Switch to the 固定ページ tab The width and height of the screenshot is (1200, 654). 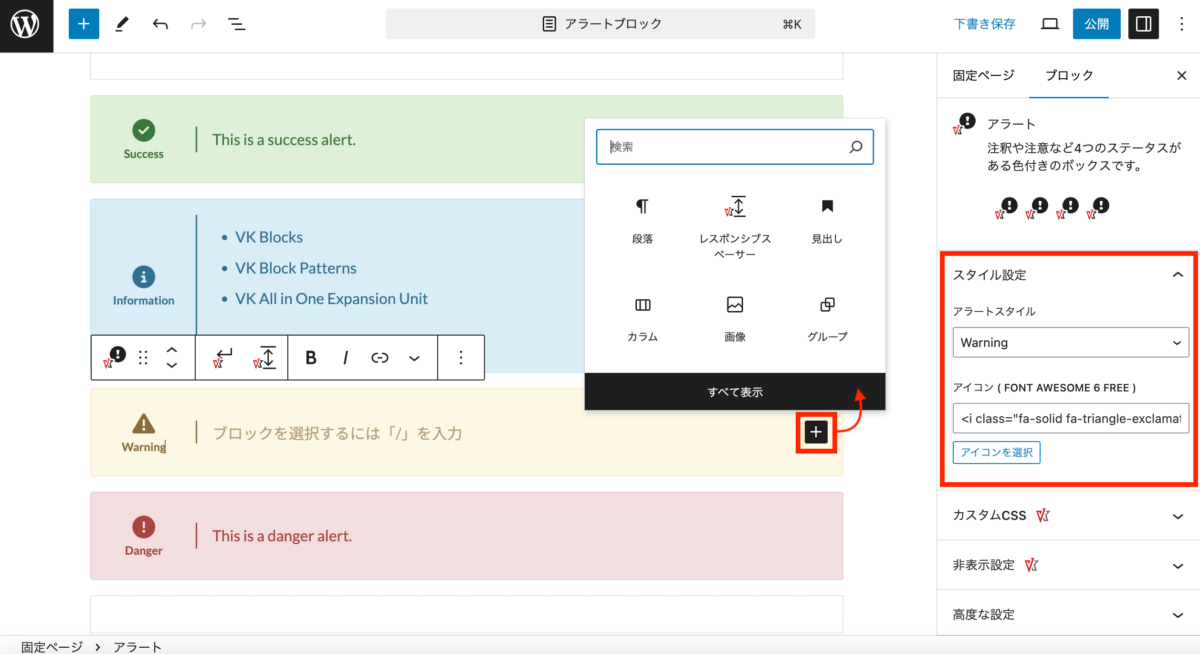tap(983, 75)
